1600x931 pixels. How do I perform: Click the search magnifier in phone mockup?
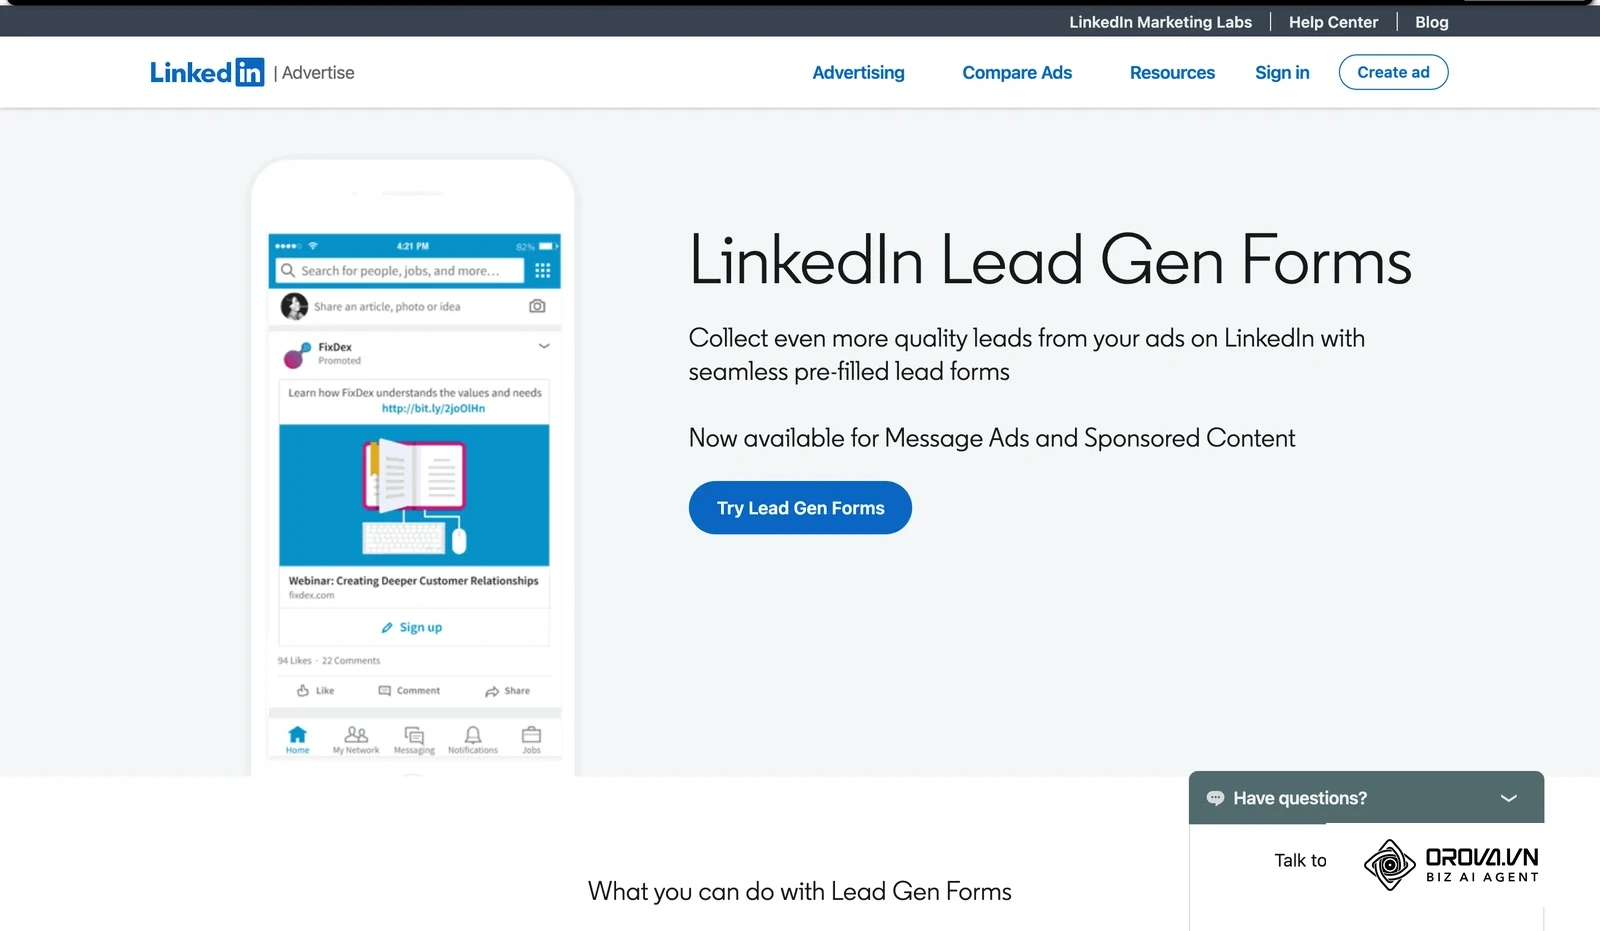coord(288,271)
